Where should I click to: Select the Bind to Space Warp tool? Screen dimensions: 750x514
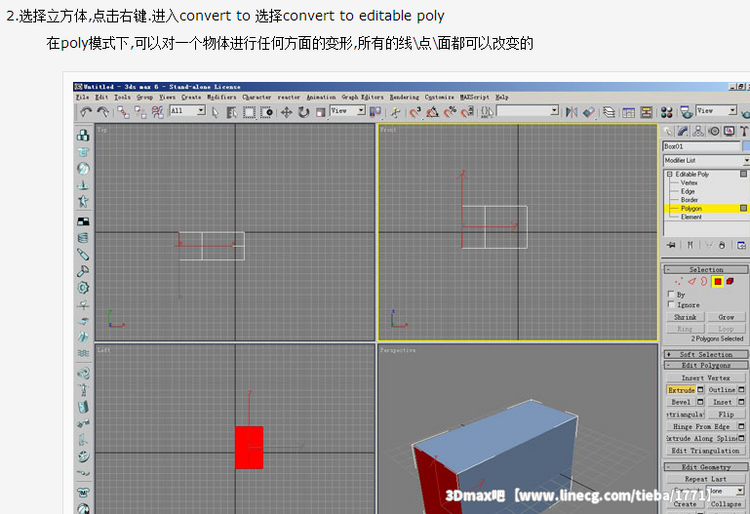pyautogui.click(x=157, y=112)
